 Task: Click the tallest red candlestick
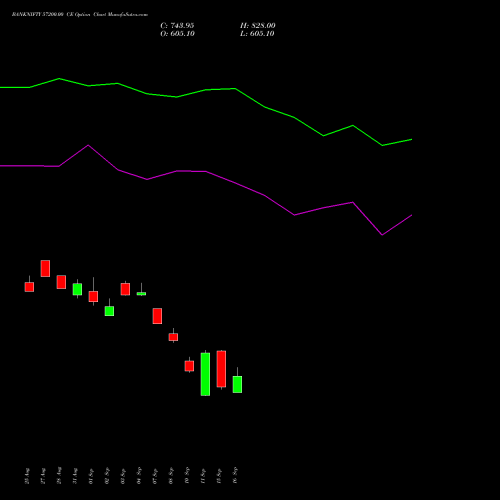[x=221, y=369]
